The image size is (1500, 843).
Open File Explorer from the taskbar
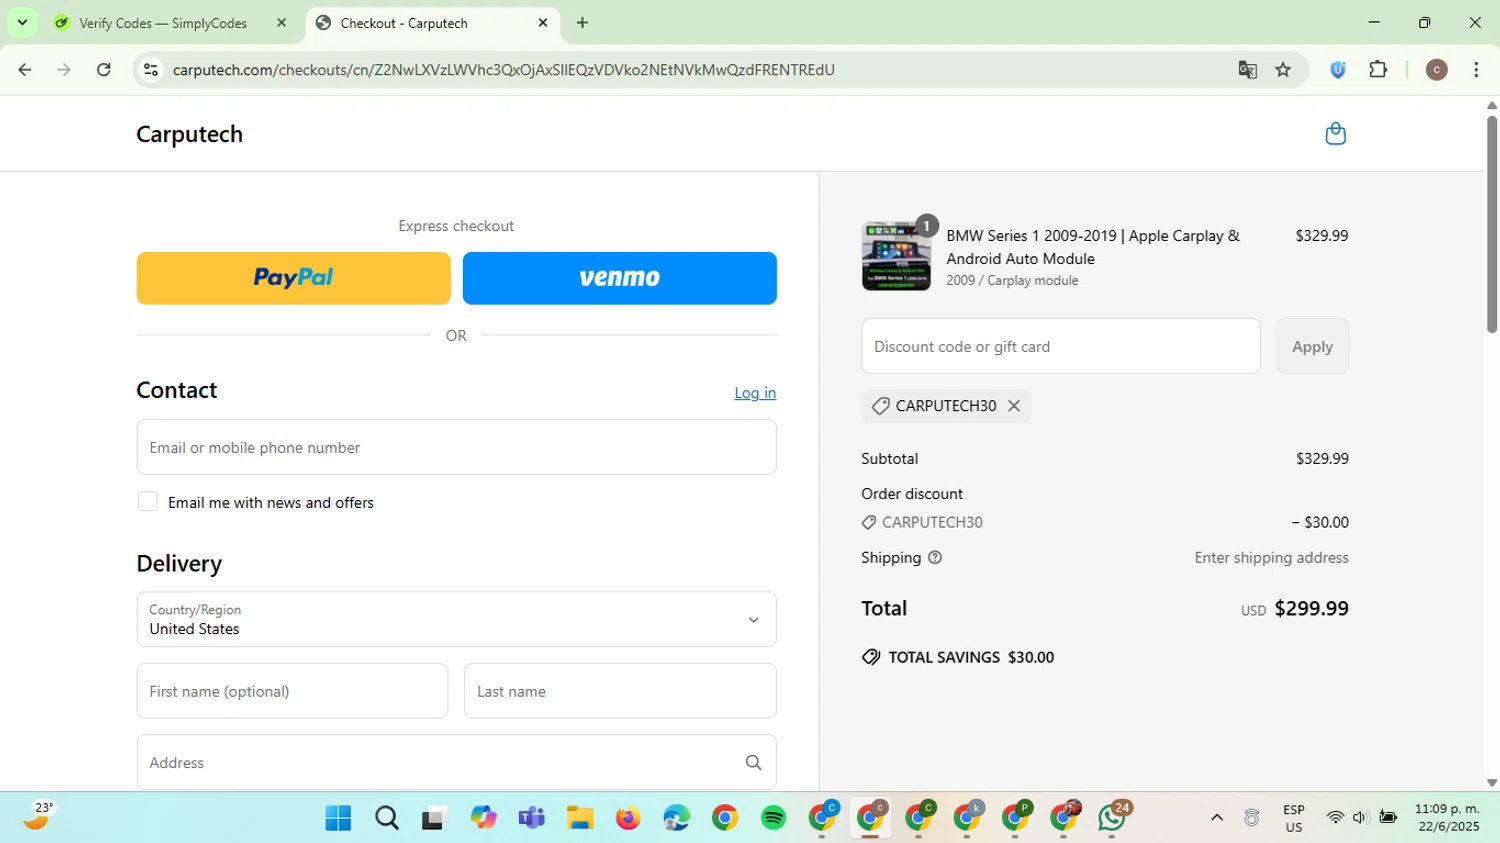click(x=580, y=818)
